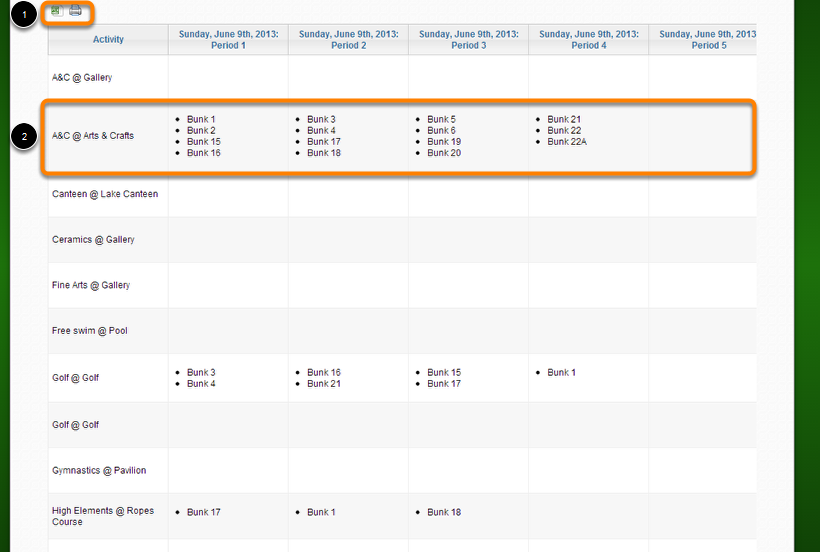The width and height of the screenshot is (820, 552).
Task: Select the Period 4 column header
Action: pyautogui.click(x=588, y=39)
